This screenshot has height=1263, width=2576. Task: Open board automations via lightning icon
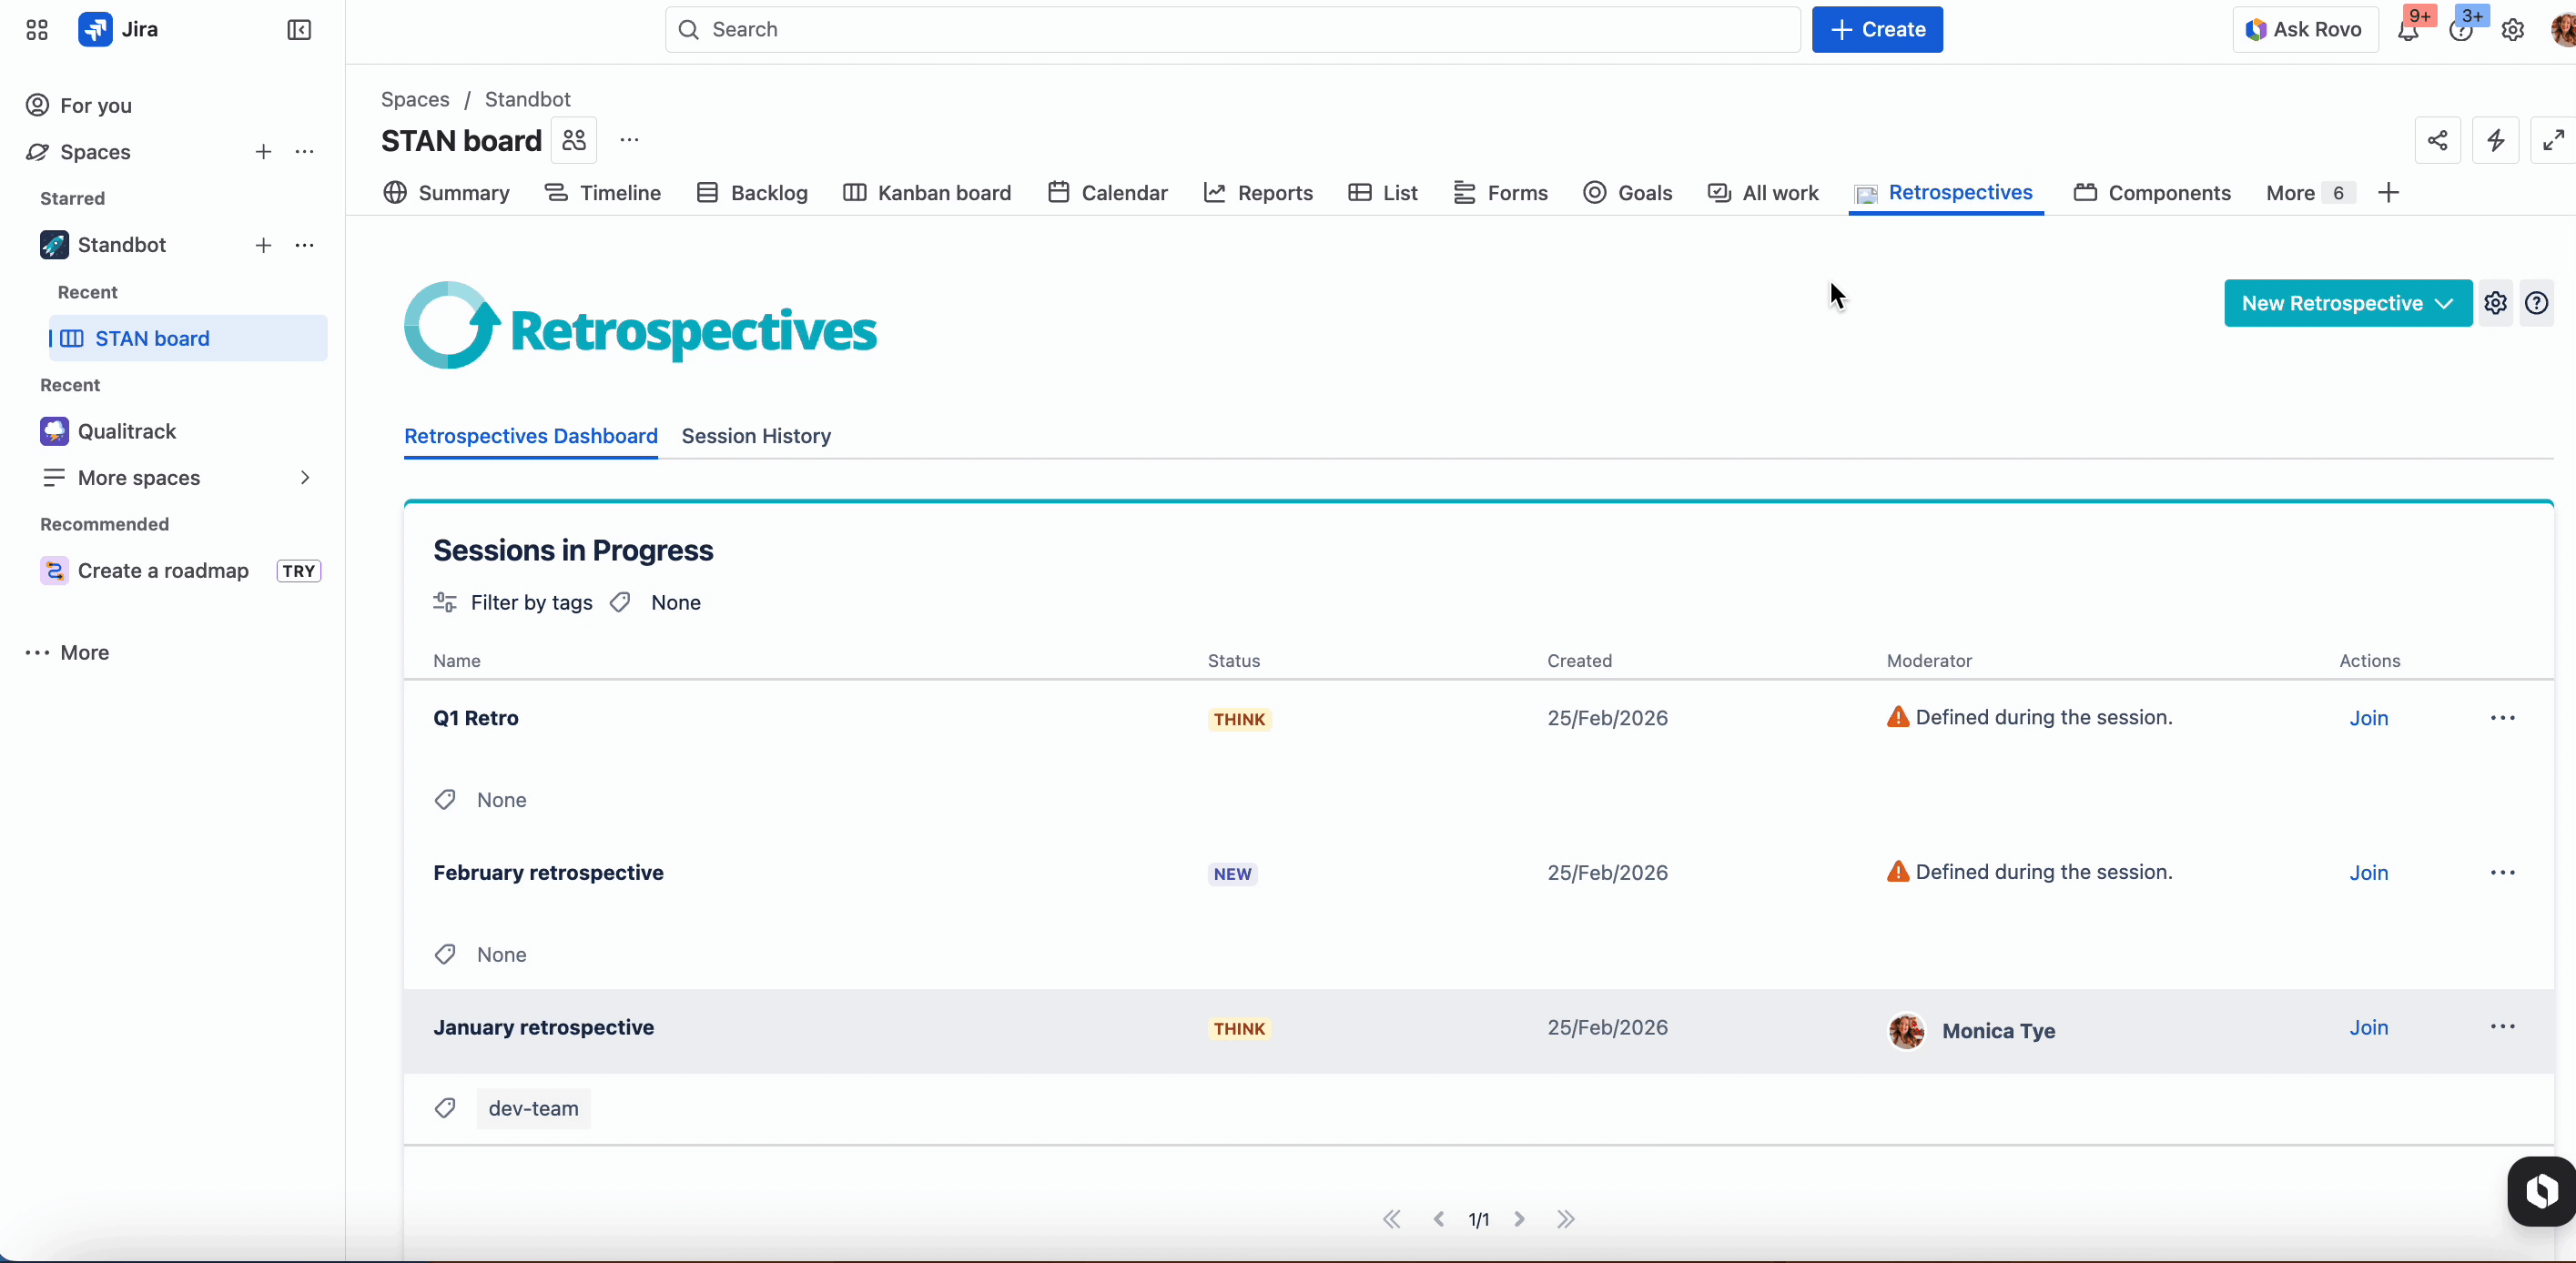(2495, 140)
